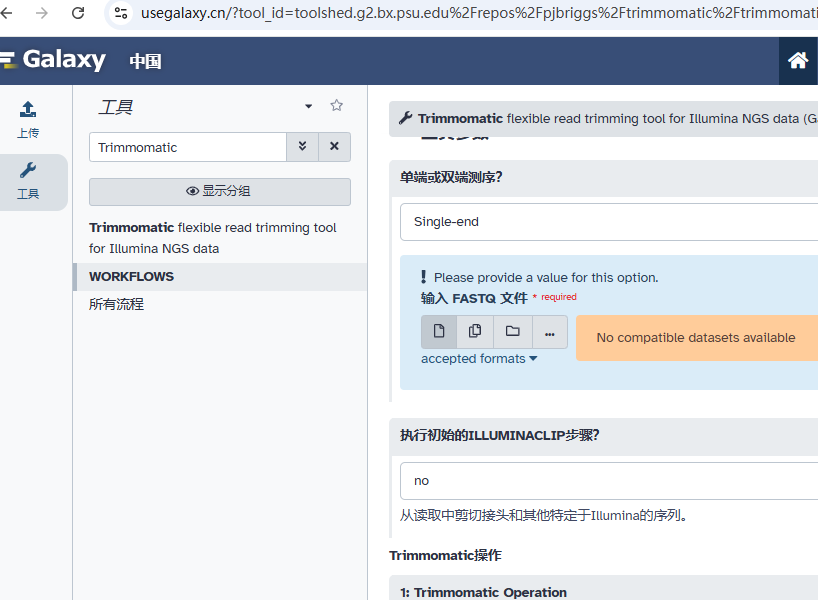Click the Galaxy logo
The height and width of the screenshot is (600, 818).
[x=53, y=59]
